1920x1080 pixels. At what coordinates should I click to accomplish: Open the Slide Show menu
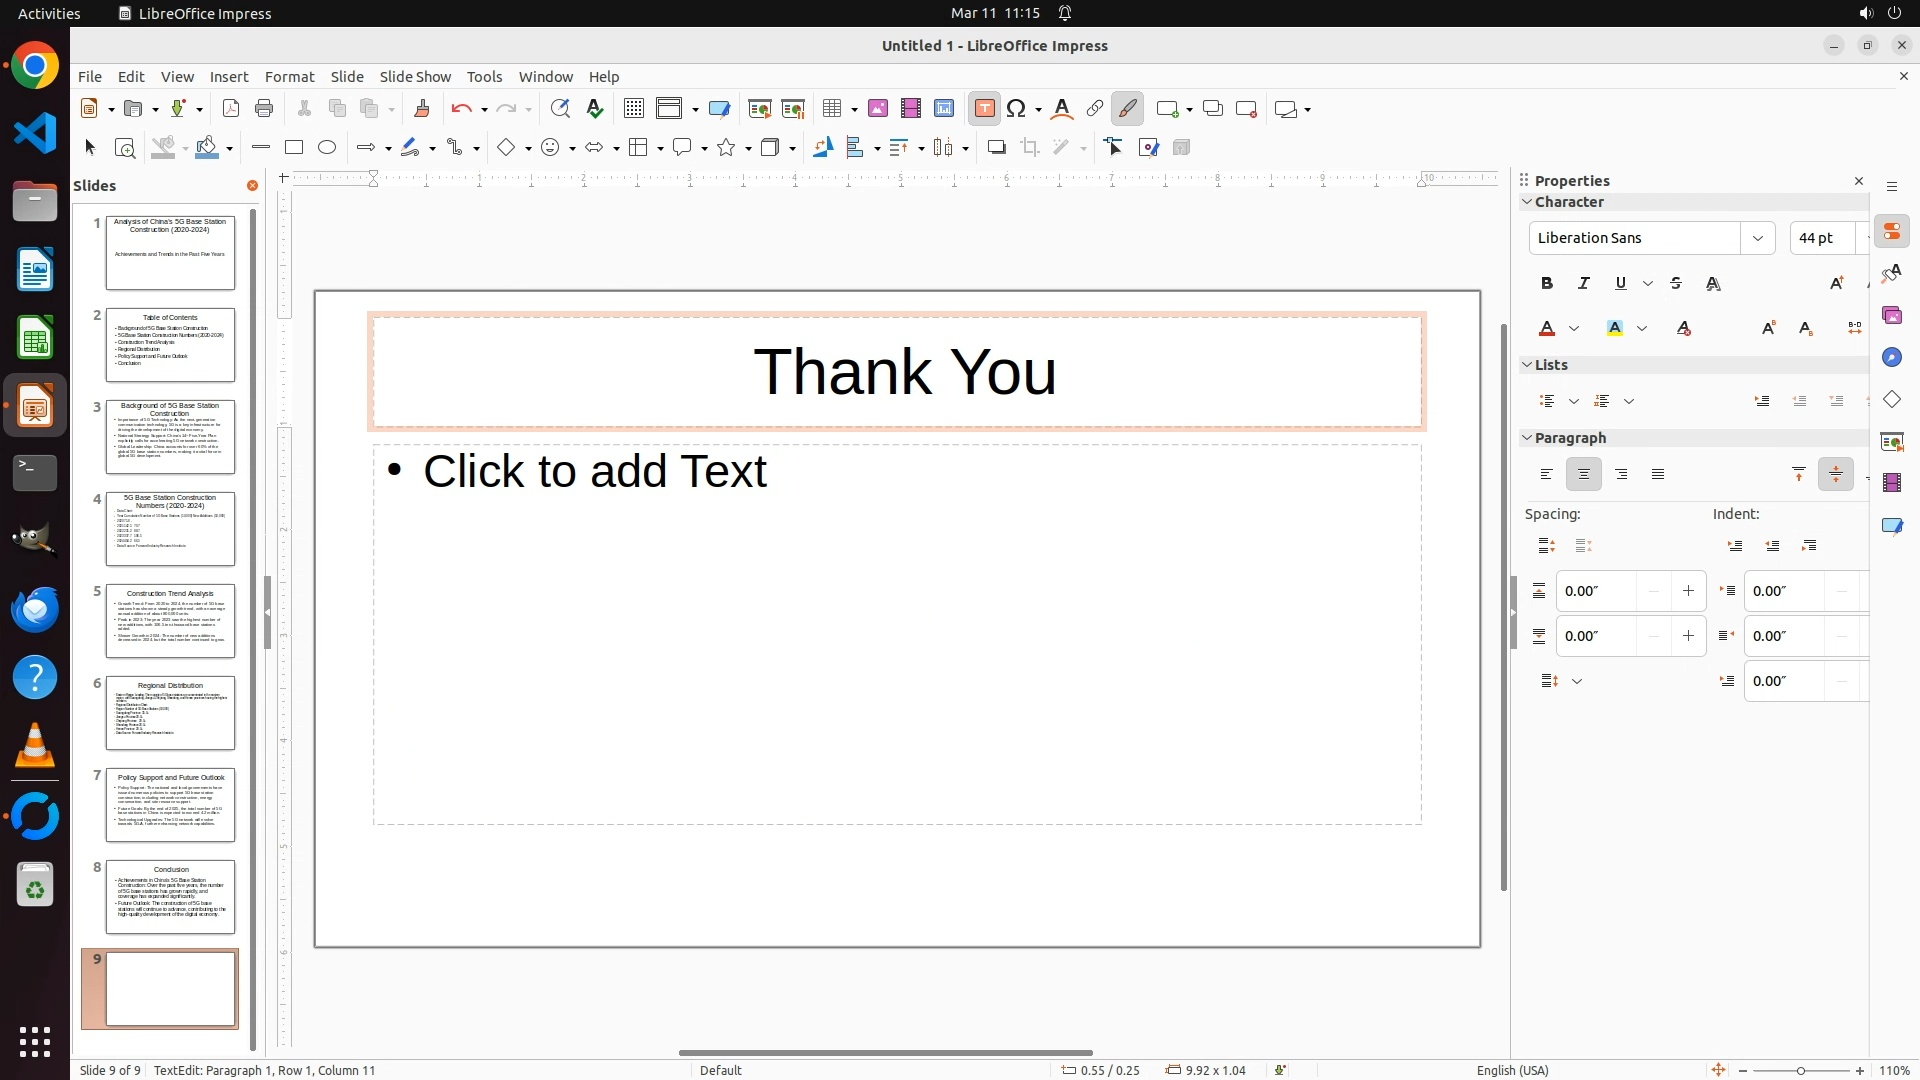(415, 77)
